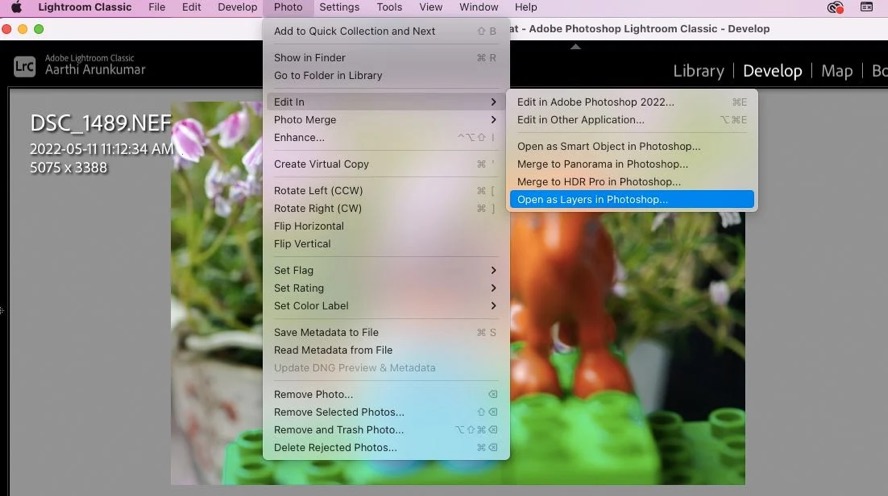This screenshot has width=888, height=496.
Task: Expand the Photo Merge submenu
Action: pyautogui.click(x=385, y=119)
